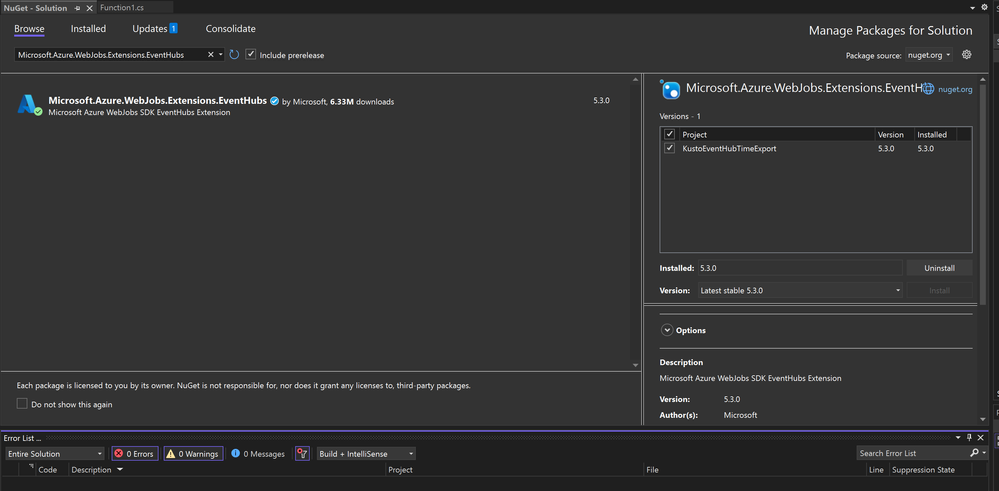Expand the Options section
The height and width of the screenshot is (491, 999).
(x=667, y=330)
